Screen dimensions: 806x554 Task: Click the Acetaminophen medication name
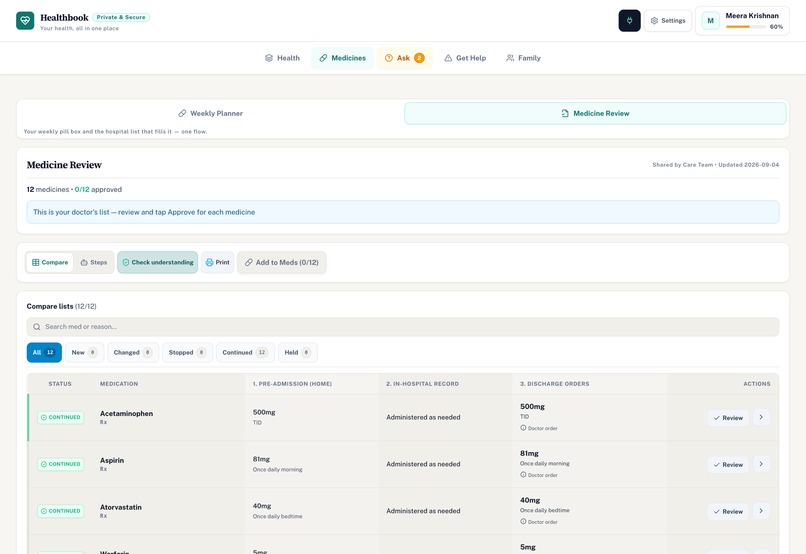pos(126,413)
